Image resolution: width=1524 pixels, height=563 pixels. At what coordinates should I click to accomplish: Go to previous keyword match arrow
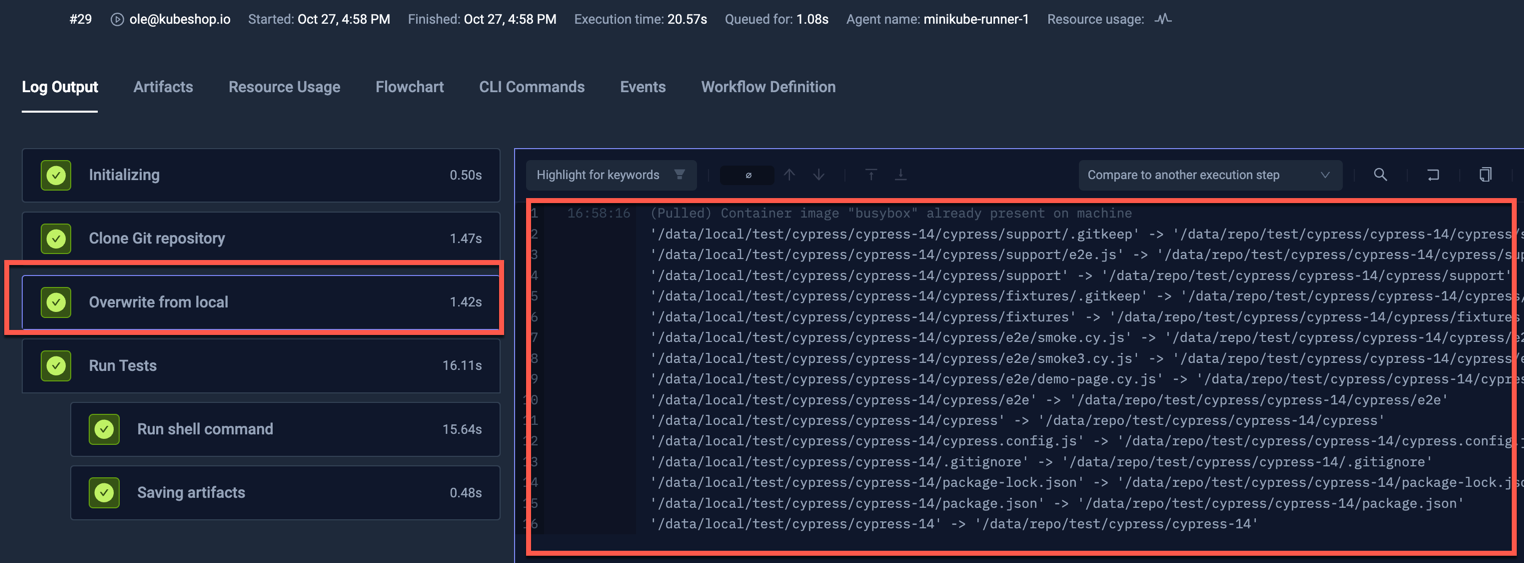(790, 175)
